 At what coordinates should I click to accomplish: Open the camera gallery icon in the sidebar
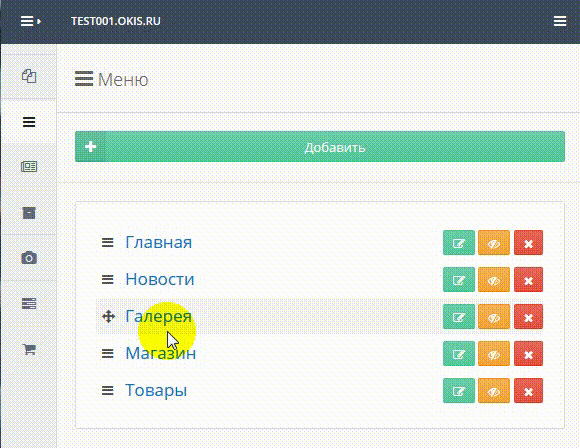pyautogui.click(x=29, y=258)
